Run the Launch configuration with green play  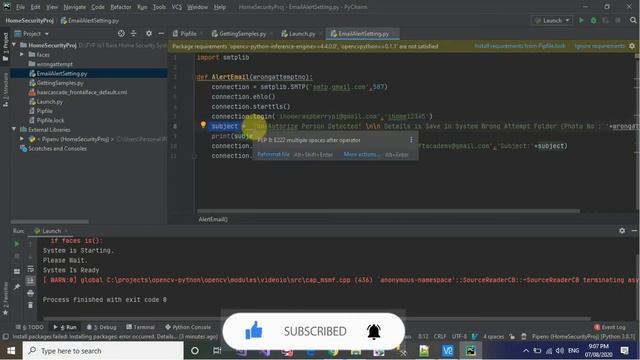point(581,20)
